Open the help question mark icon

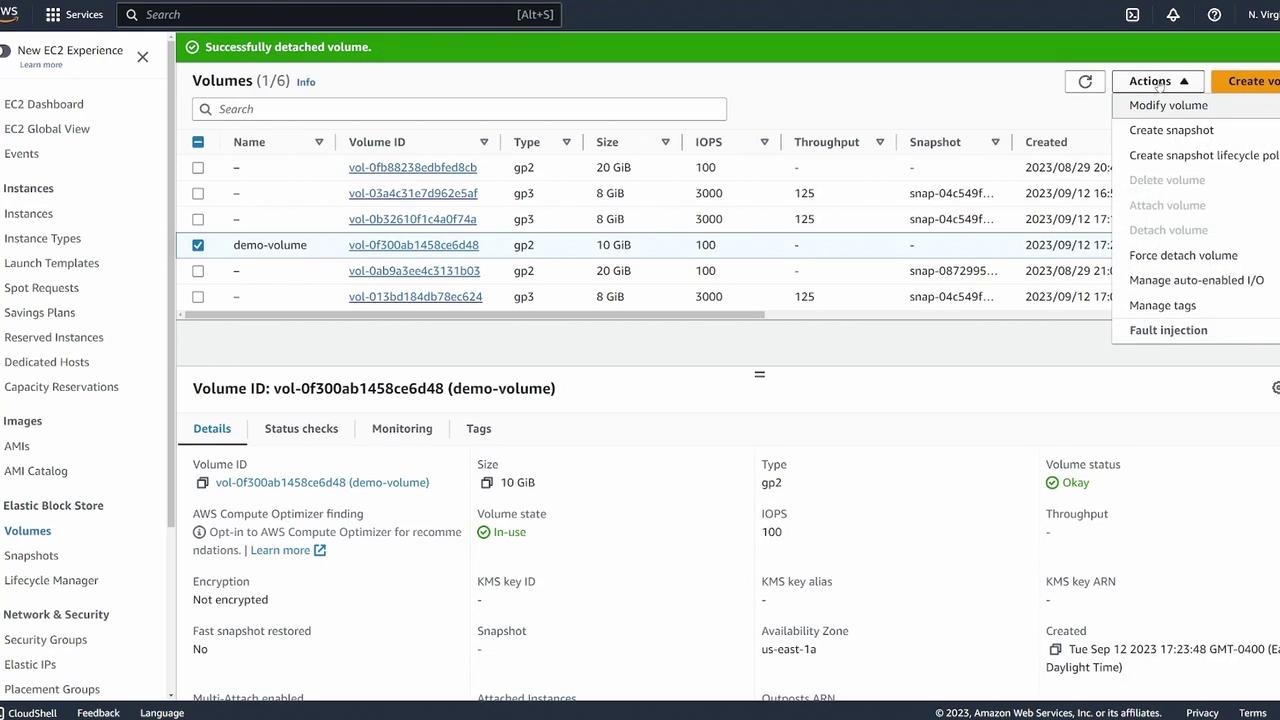[1214, 15]
